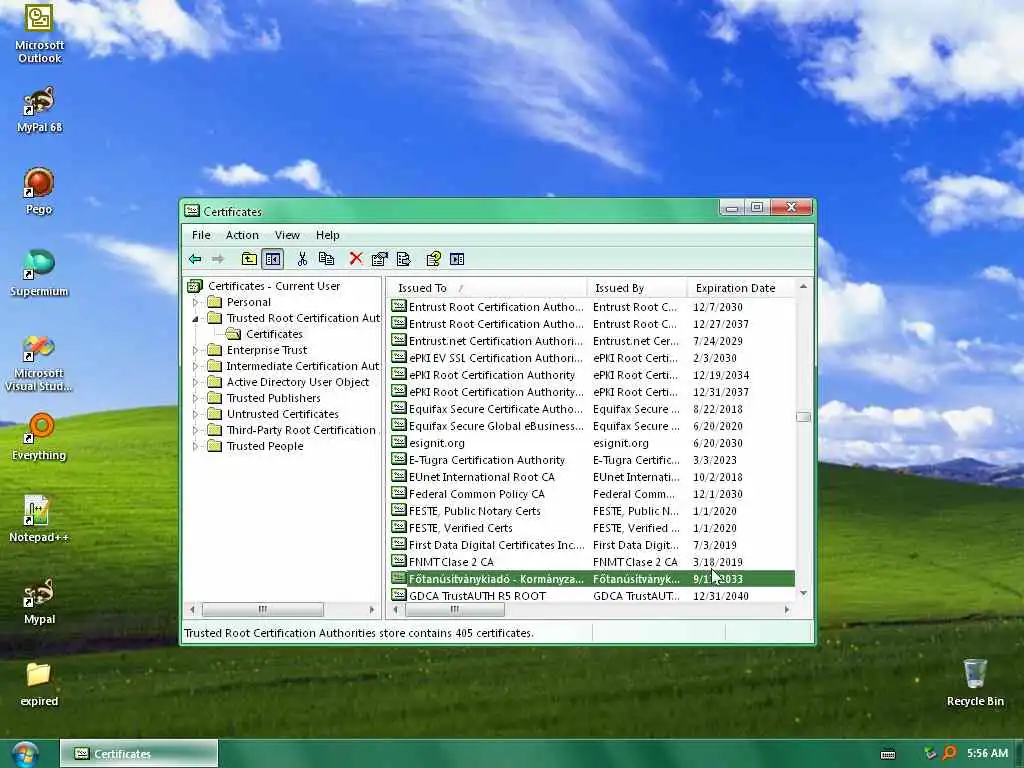Open the Action menu
Viewport: 1024px width, 768px height.
[x=242, y=235]
